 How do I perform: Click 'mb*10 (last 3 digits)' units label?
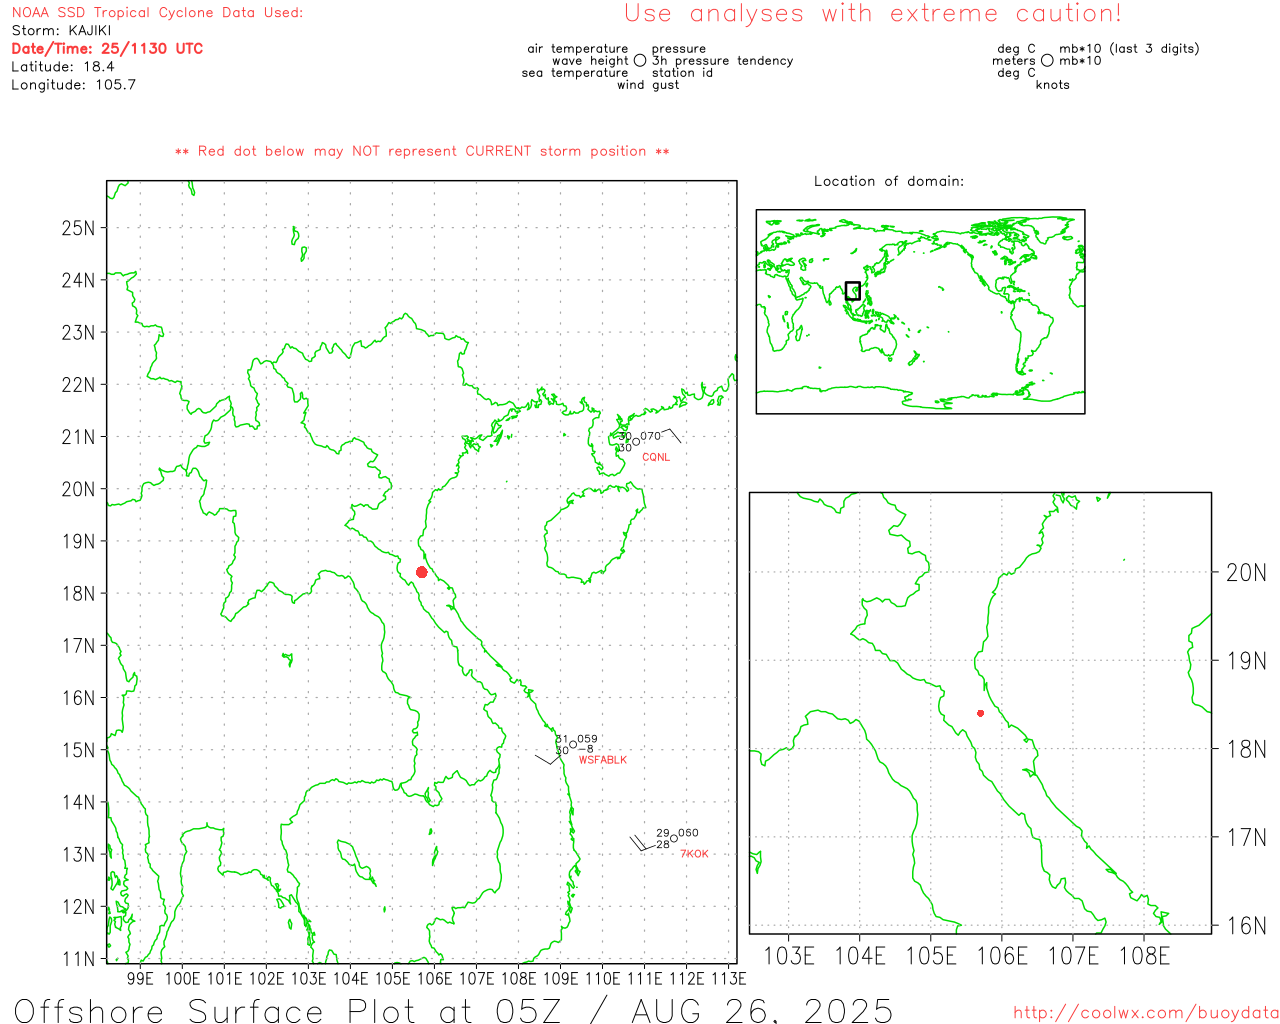[x=1129, y=49]
